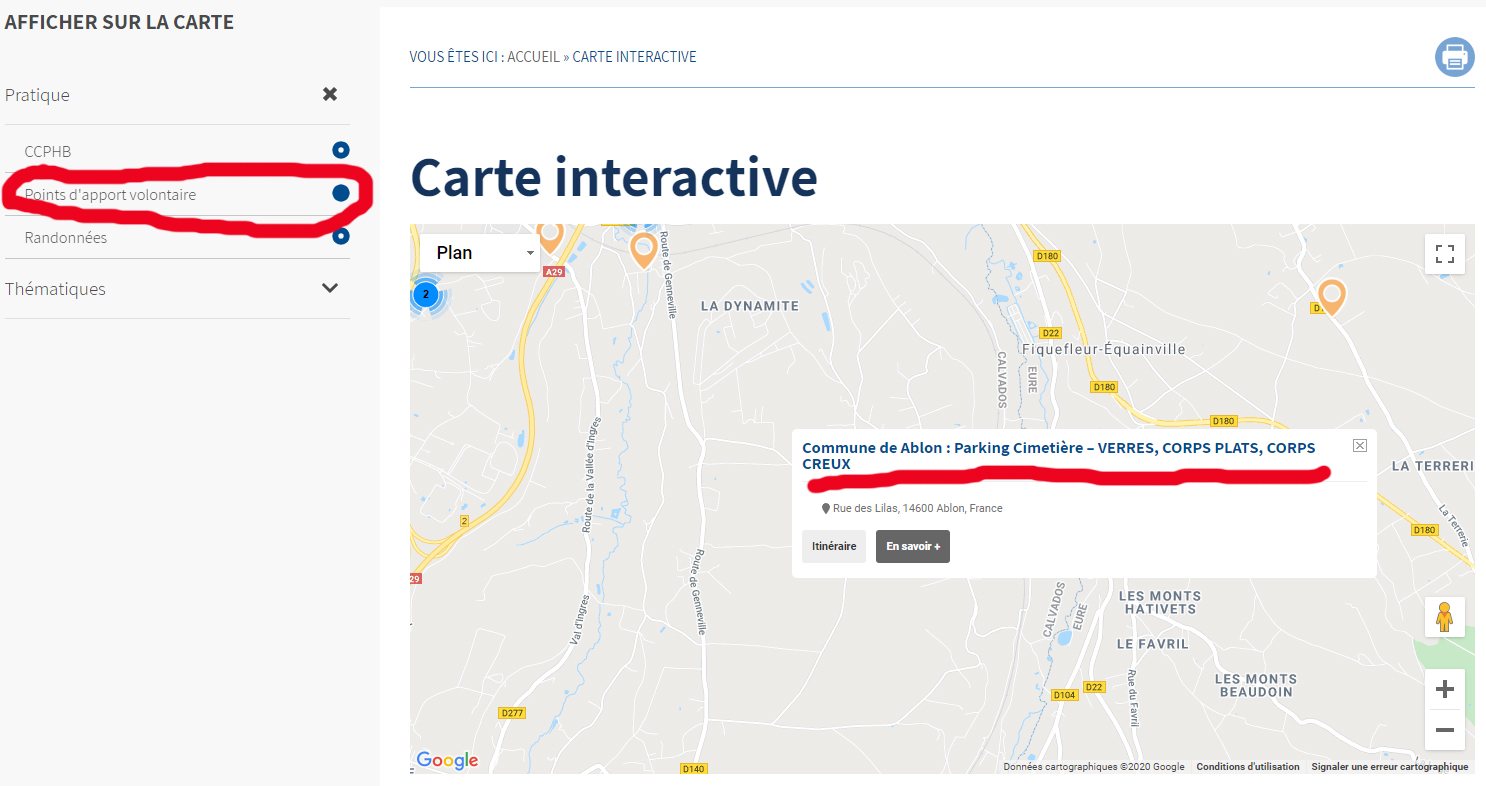Click the Street View pegman icon
Screen dimensions: 1486x786
pyautogui.click(x=1444, y=617)
